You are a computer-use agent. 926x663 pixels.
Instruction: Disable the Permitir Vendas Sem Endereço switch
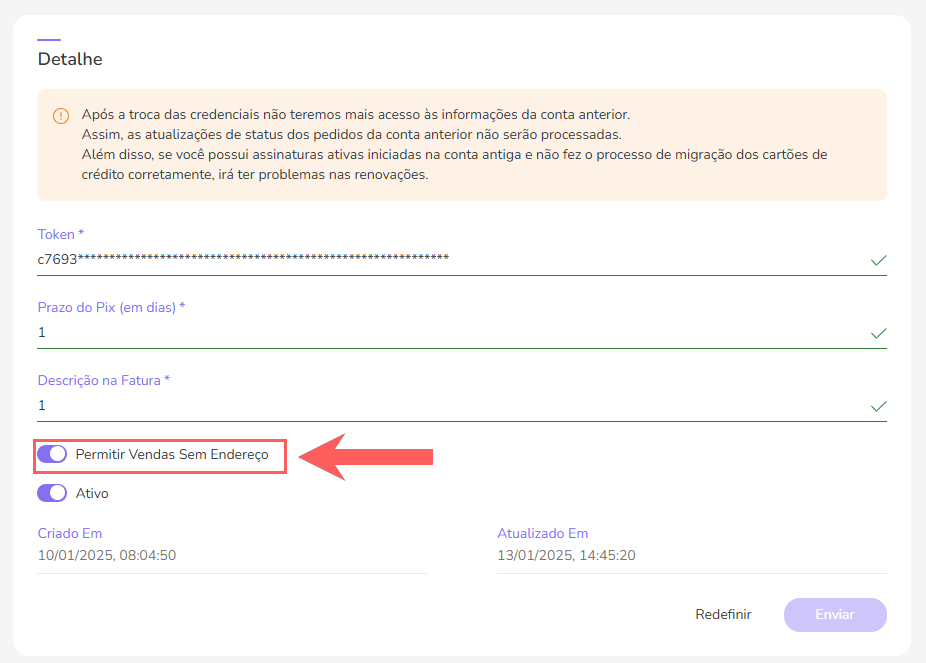[52, 454]
